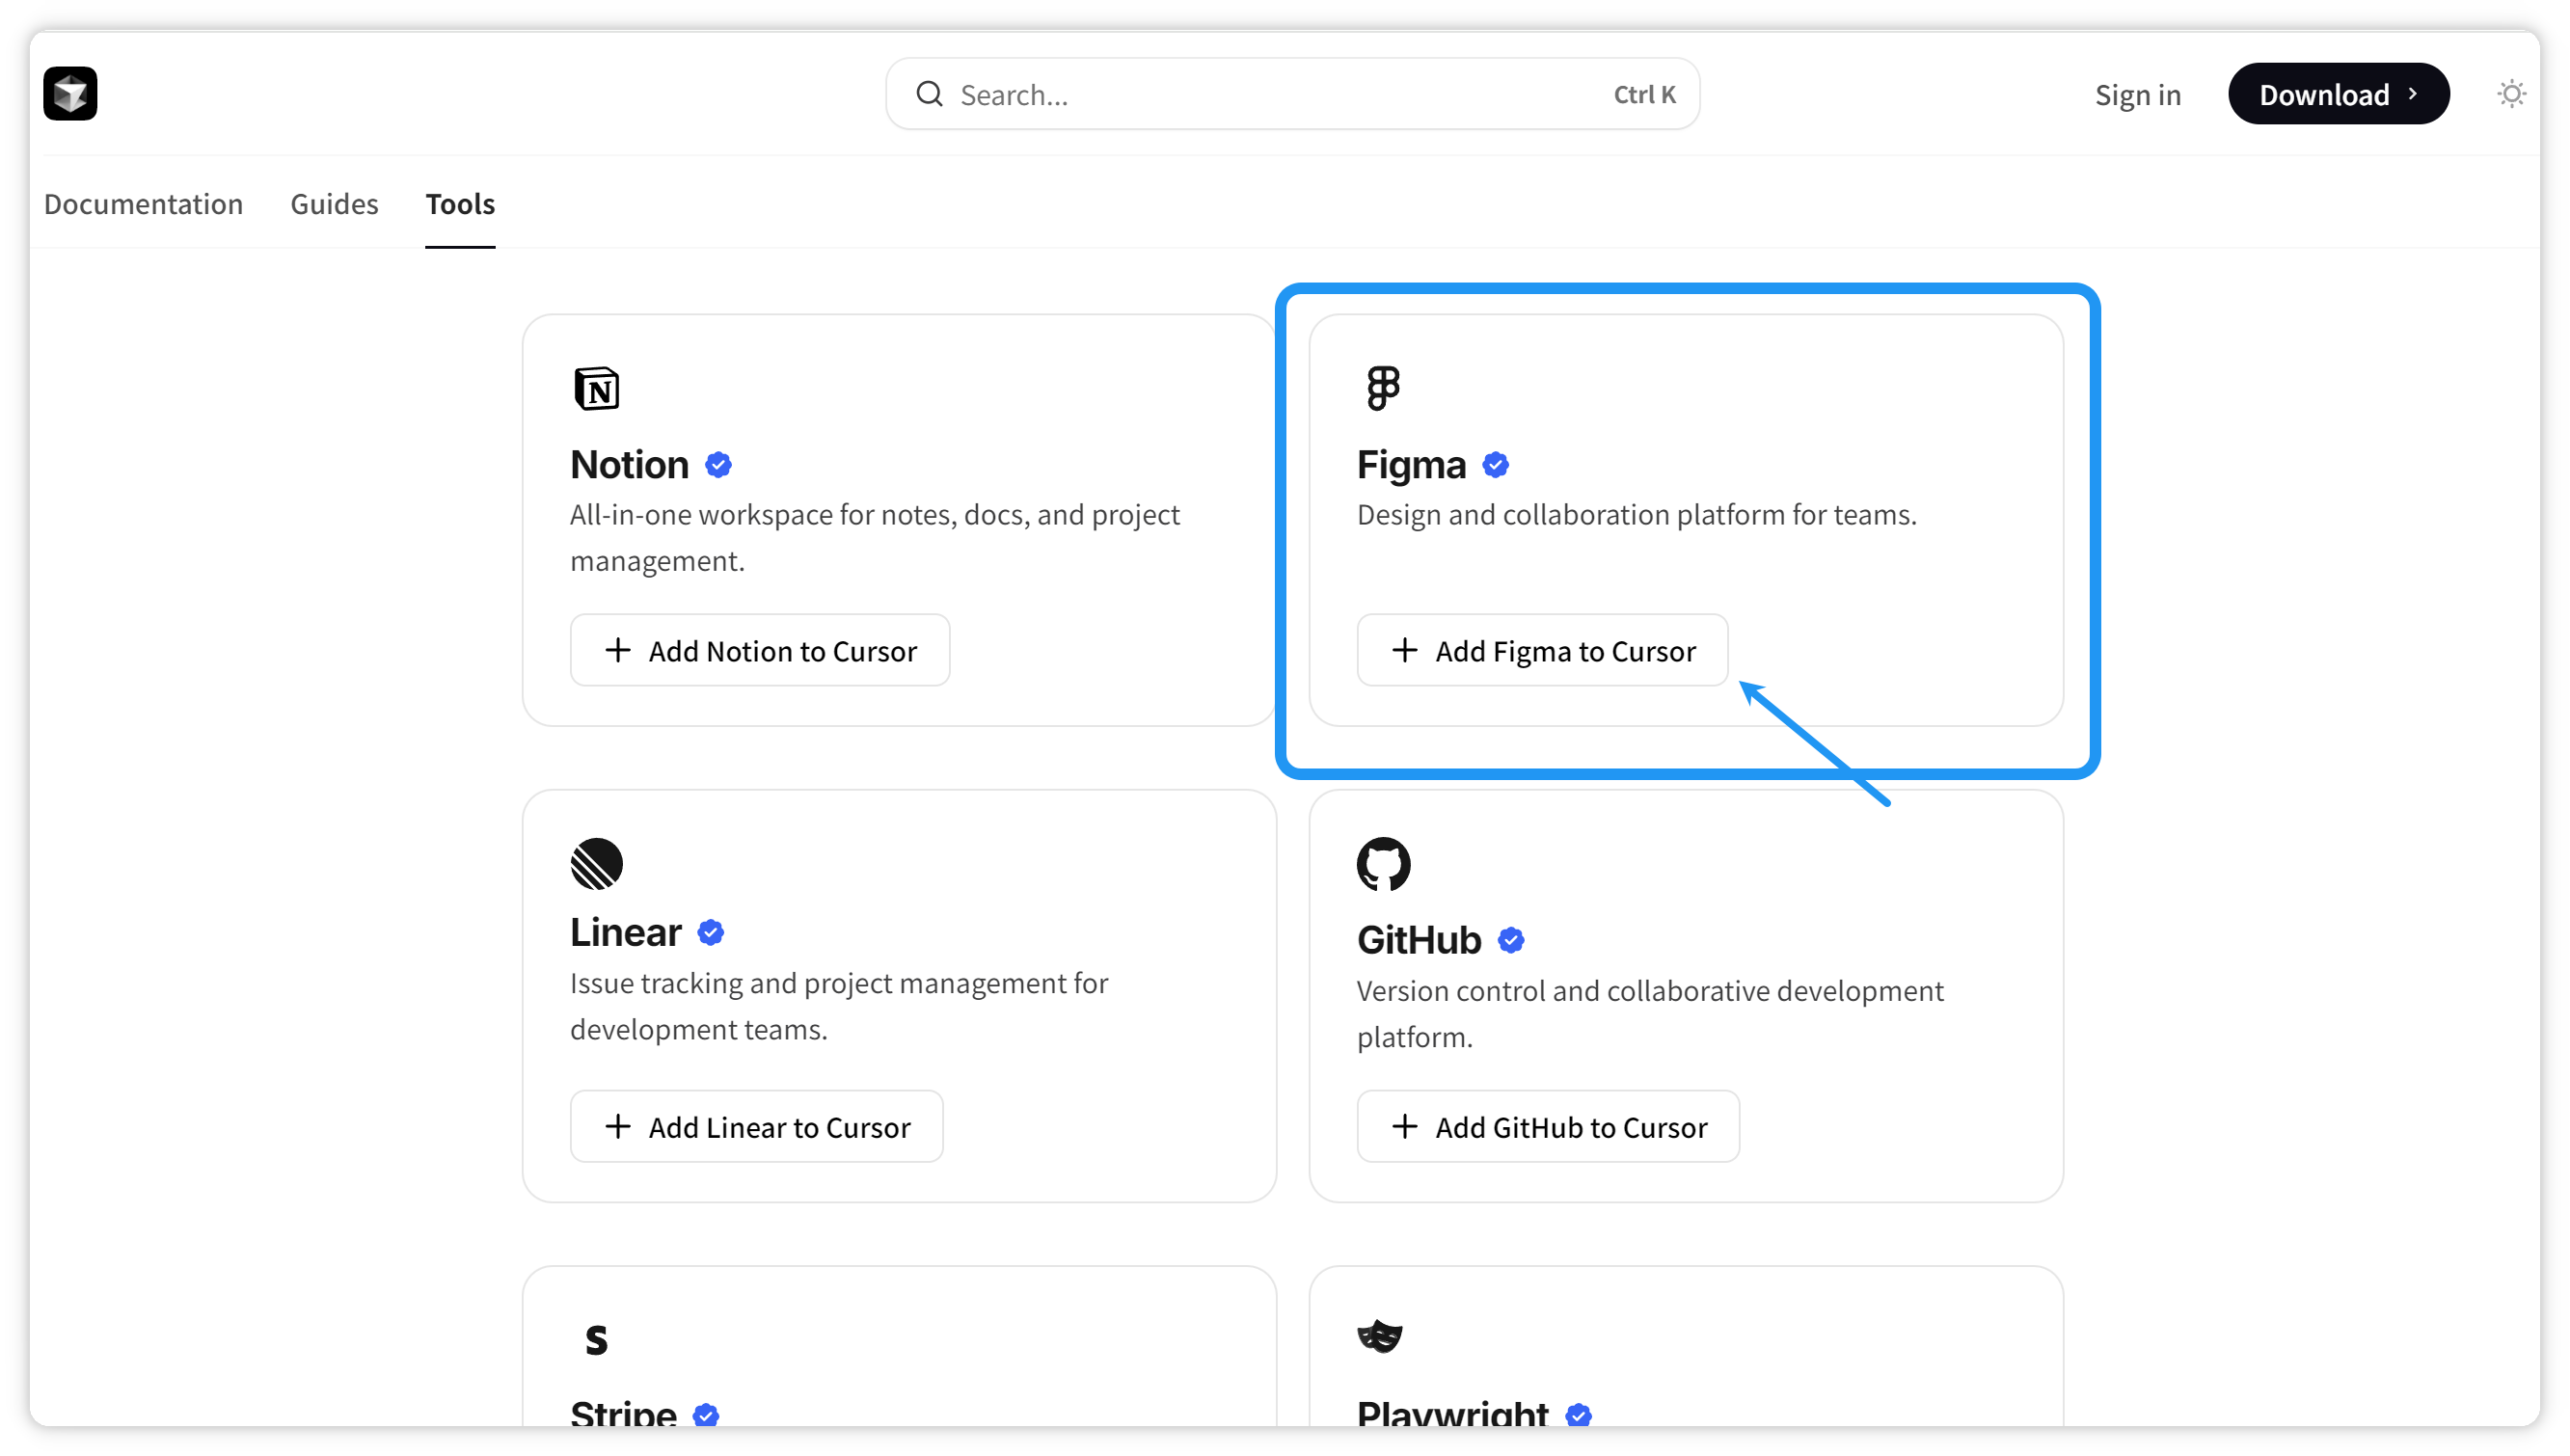The image size is (2570, 1456).
Task: Click 'Issue tracking and project management' description
Action: [839, 1006]
